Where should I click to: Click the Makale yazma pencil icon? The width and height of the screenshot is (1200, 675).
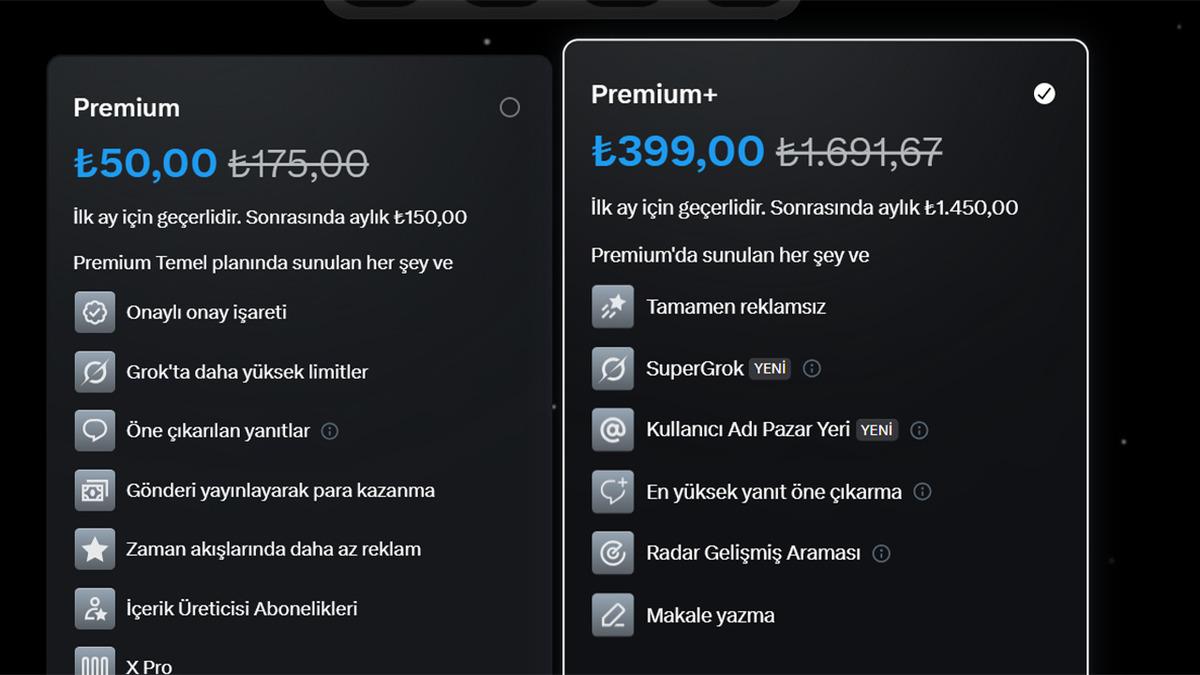pyautogui.click(x=612, y=615)
